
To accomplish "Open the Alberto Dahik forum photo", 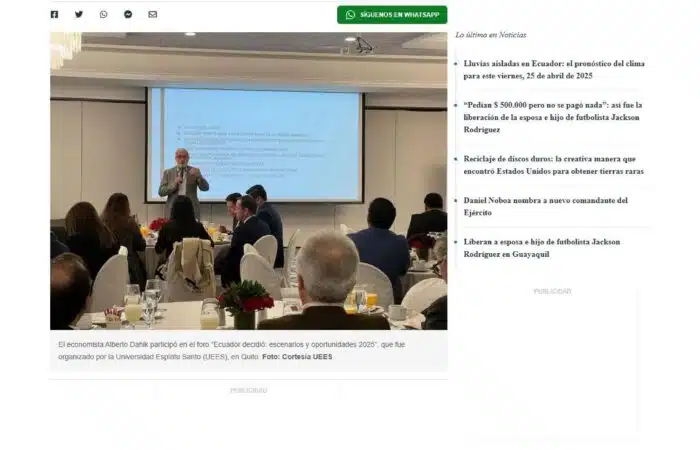I will click(249, 181).
